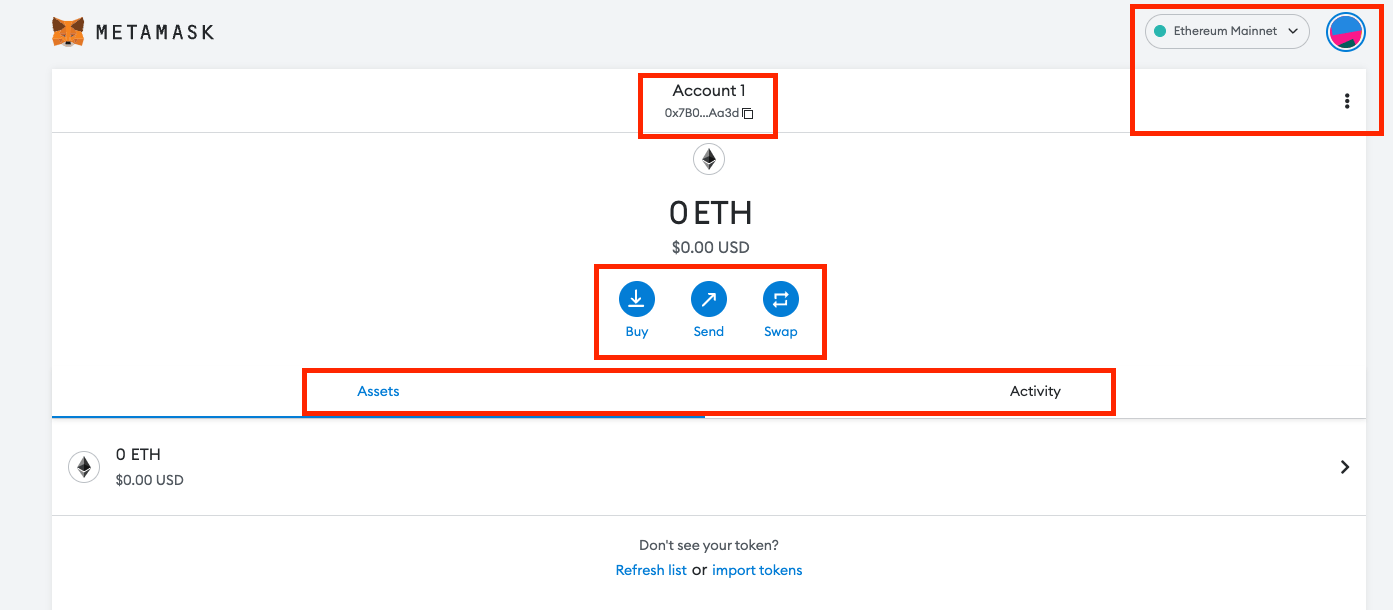Open the three-dot account options menu
This screenshot has width=1393, height=610.
(x=1347, y=101)
